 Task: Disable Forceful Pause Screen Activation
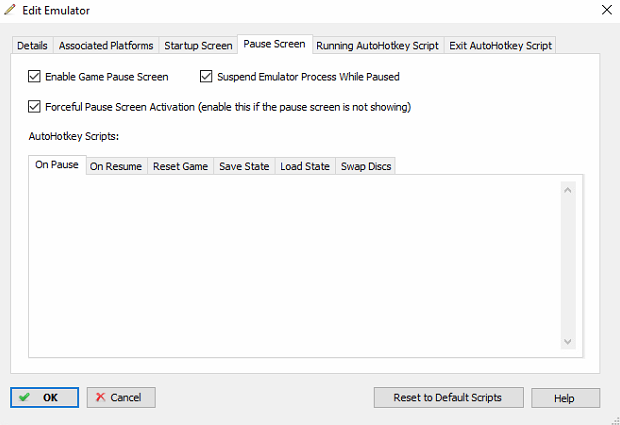[34, 106]
